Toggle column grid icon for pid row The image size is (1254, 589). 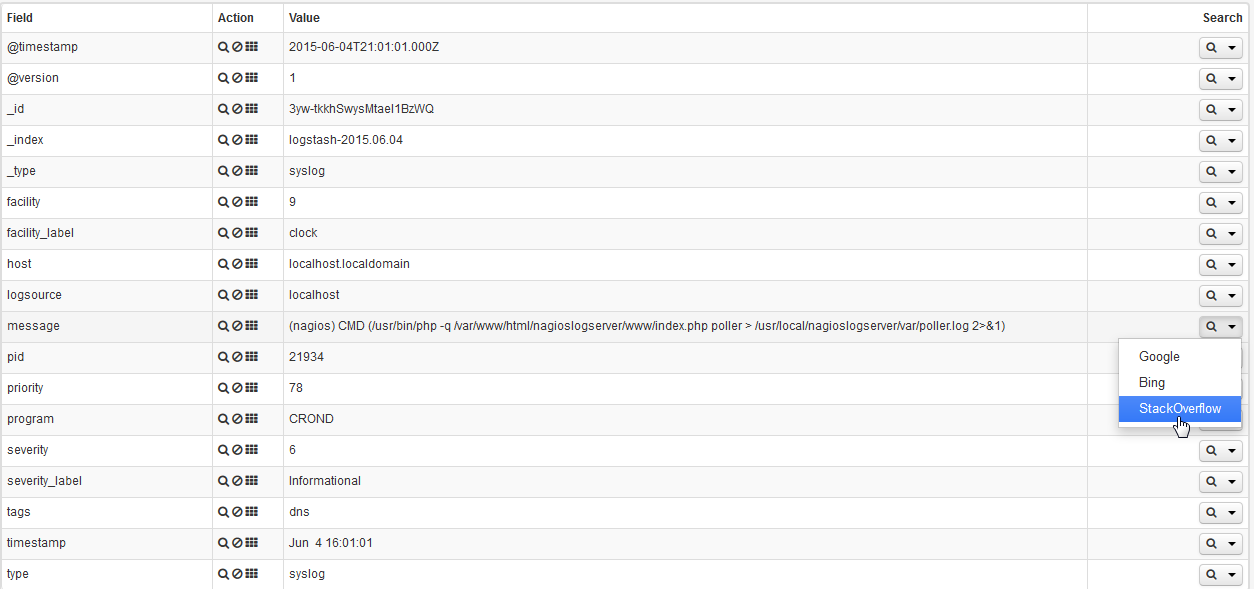(x=252, y=357)
